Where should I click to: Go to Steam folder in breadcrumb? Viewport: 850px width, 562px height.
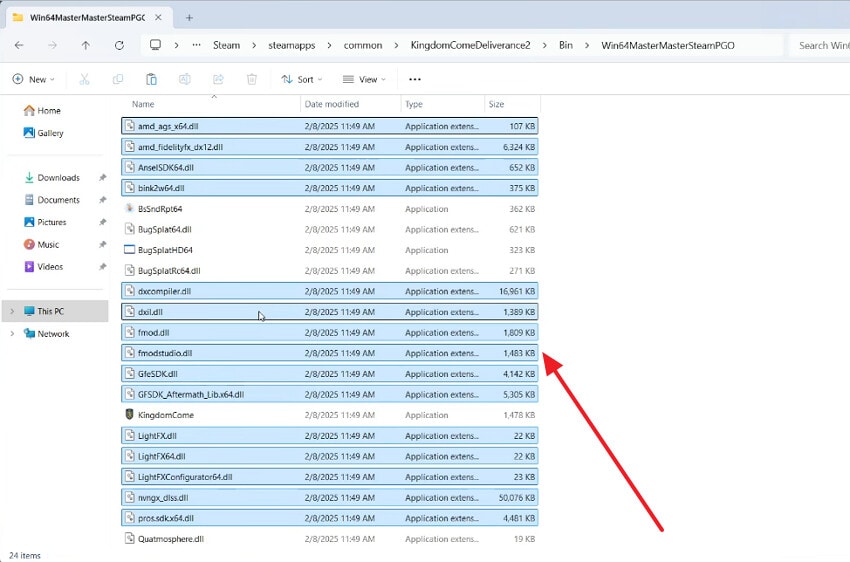[x=226, y=46]
